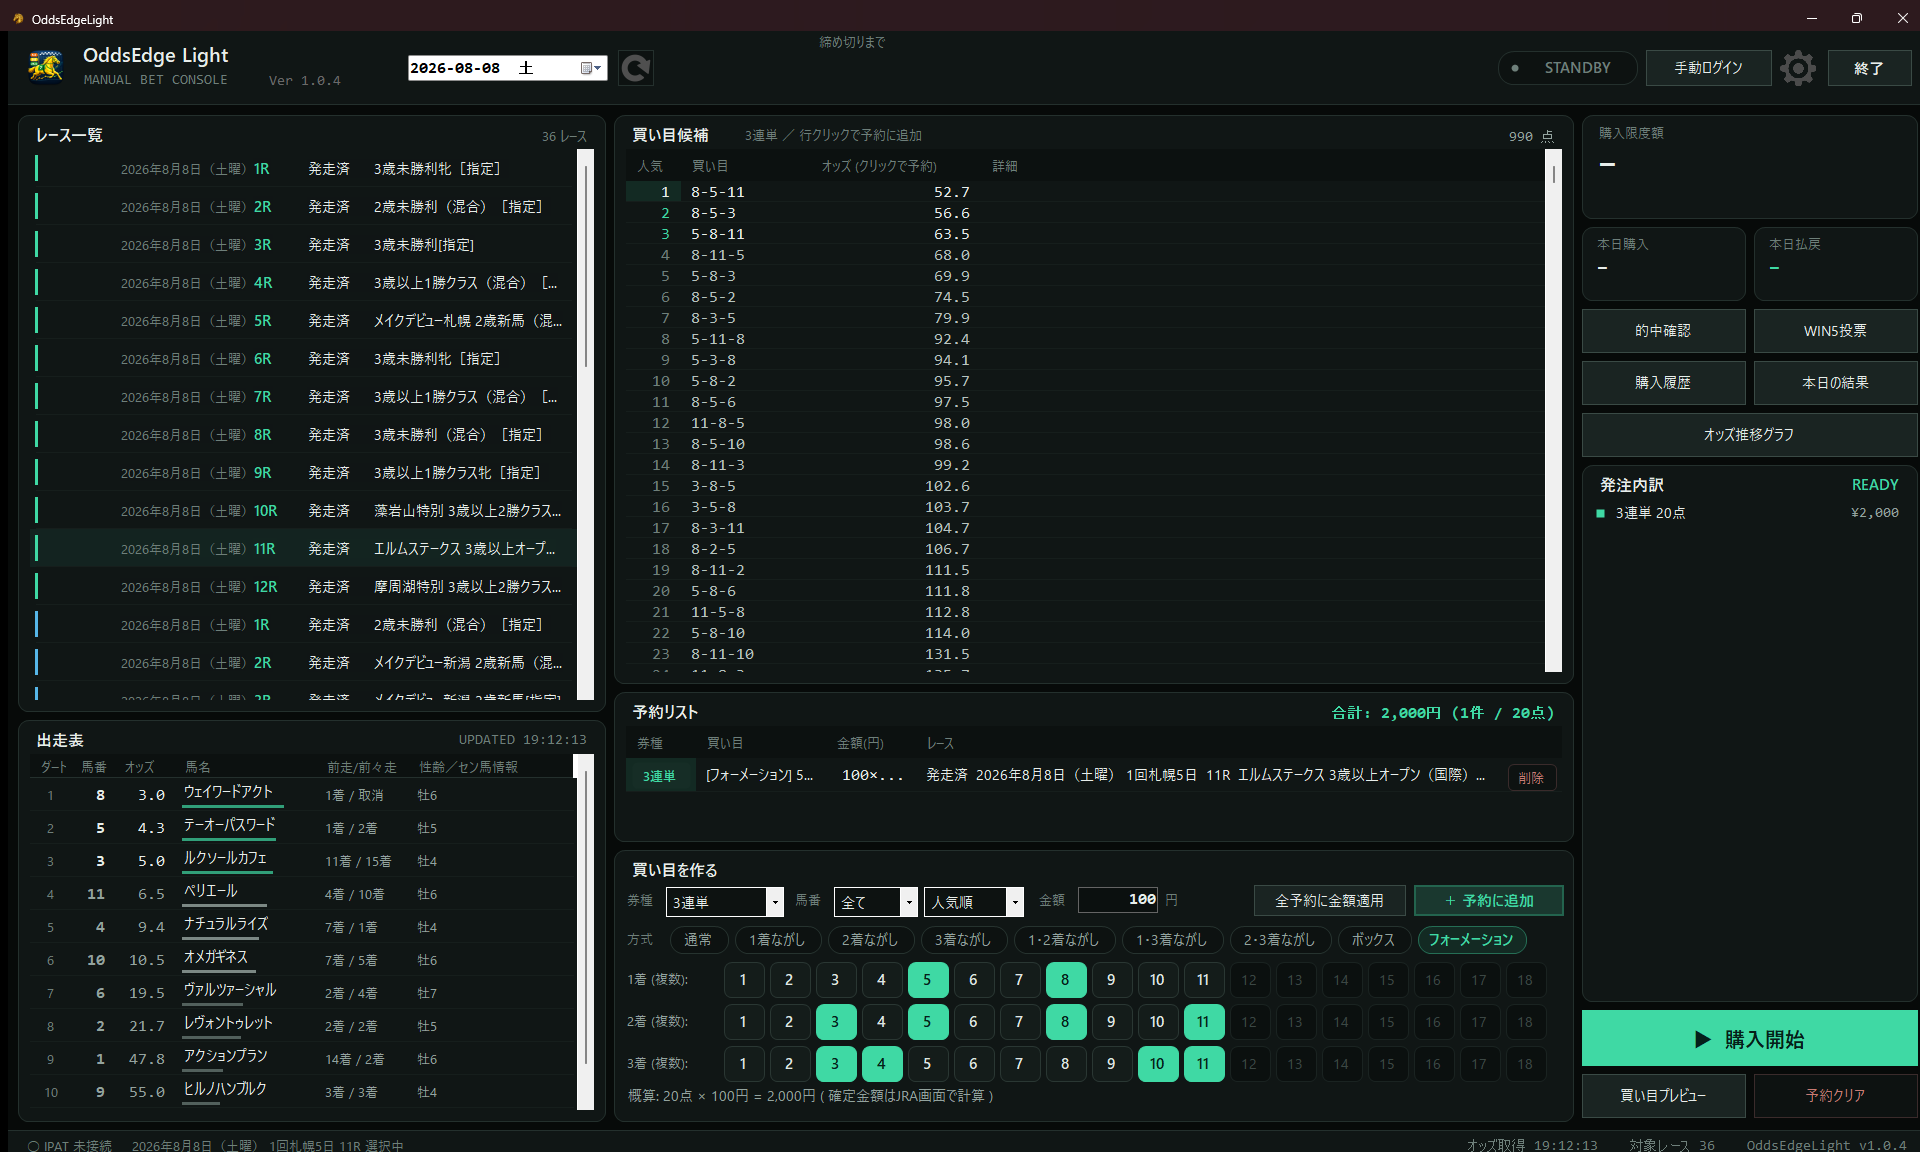This screenshot has width=1920, height=1152.
Task: Toggle horse 1 in 1着 row
Action: (x=743, y=979)
